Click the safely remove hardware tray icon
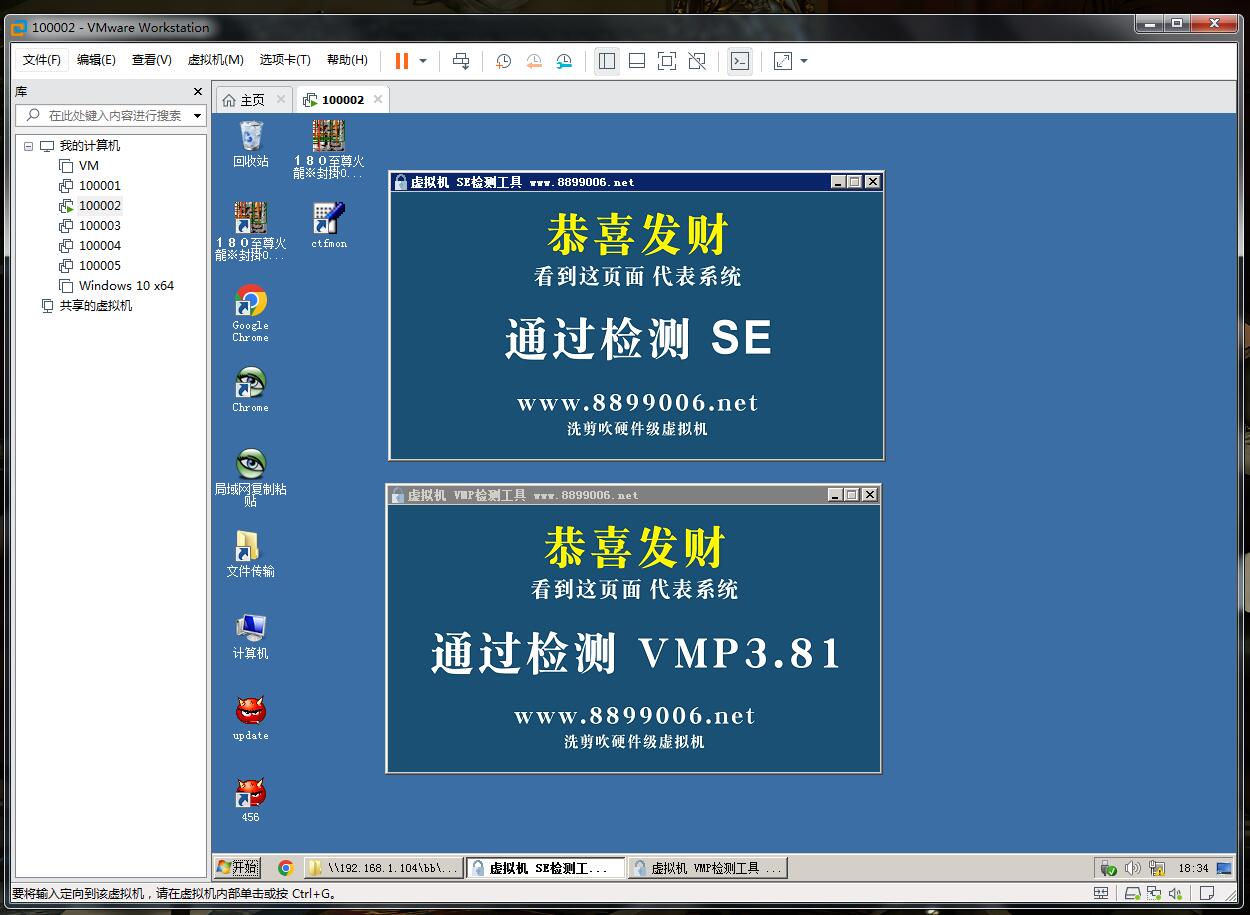This screenshot has height=915, width=1250. [1109, 868]
